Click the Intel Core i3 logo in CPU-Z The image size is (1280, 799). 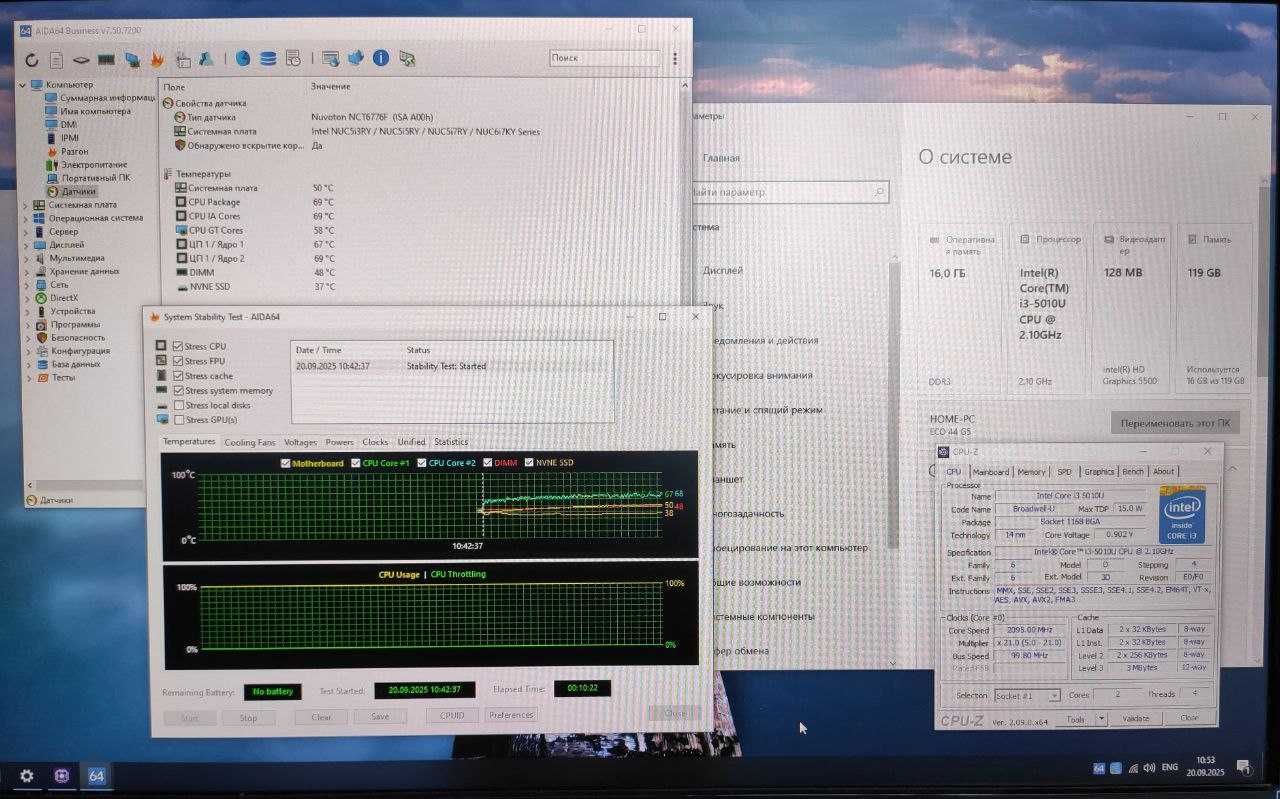(1182, 515)
